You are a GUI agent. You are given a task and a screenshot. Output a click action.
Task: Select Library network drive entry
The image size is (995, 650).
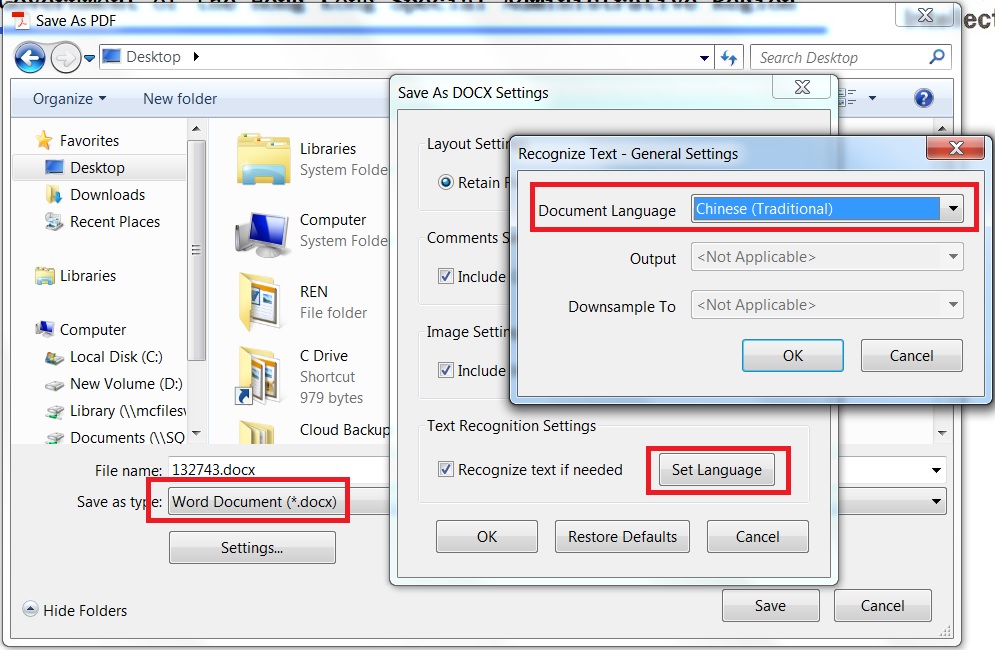tap(127, 411)
